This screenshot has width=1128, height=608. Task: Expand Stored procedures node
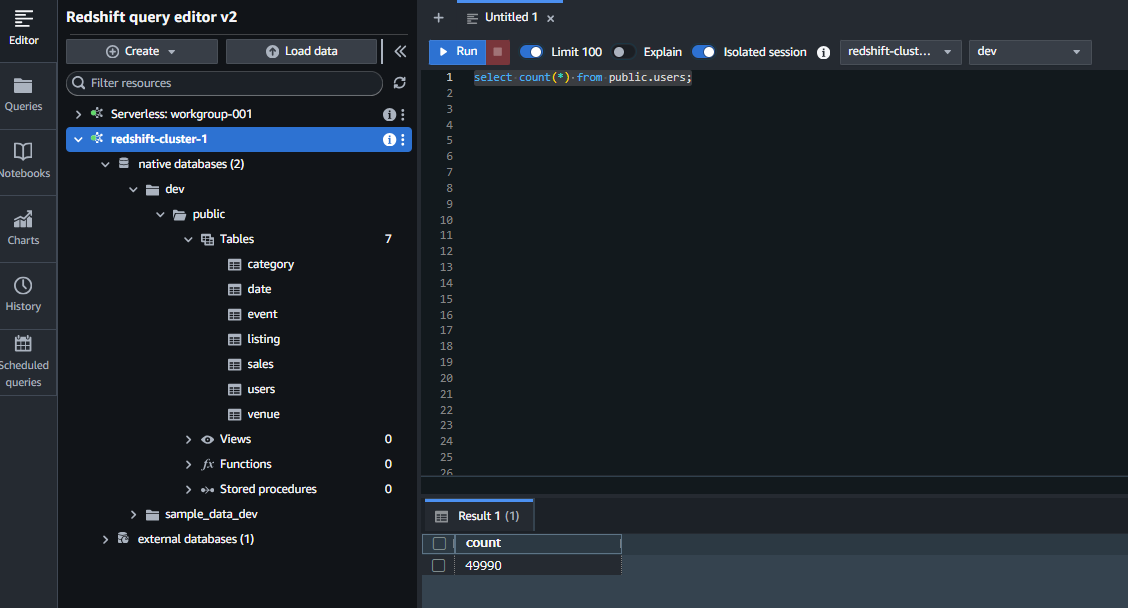coord(188,490)
